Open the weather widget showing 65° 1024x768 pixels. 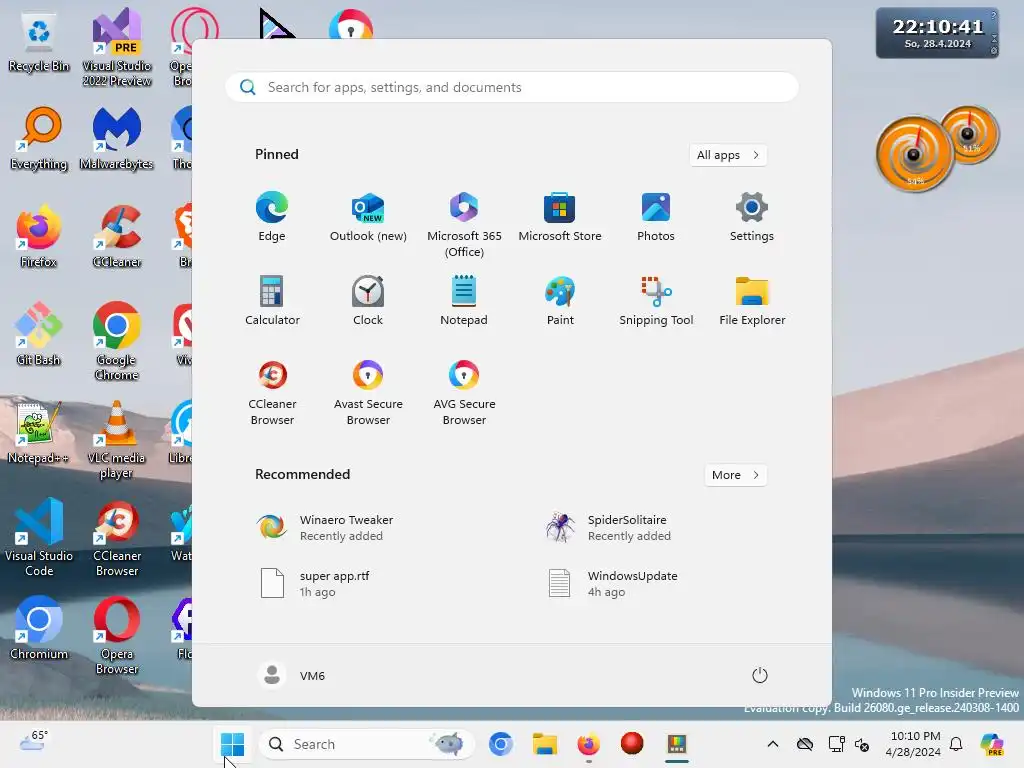tap(33, 742)
